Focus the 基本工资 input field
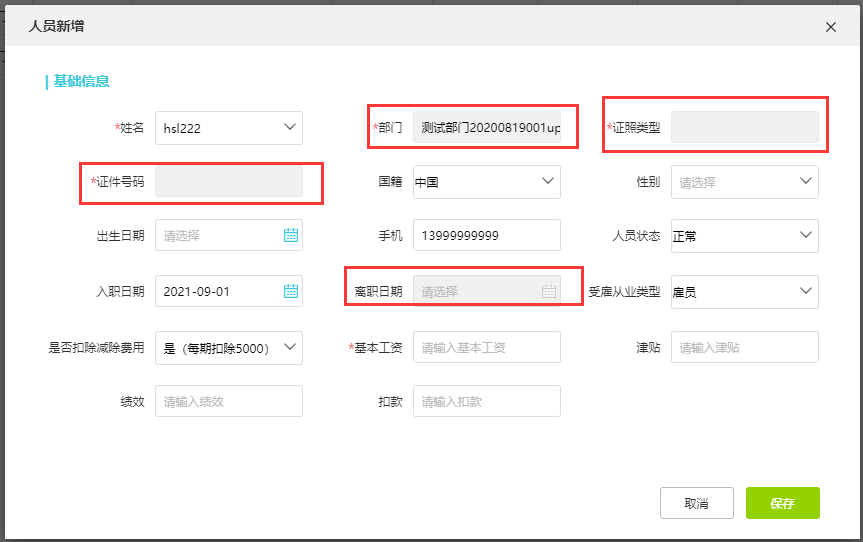 click(486, 347)
